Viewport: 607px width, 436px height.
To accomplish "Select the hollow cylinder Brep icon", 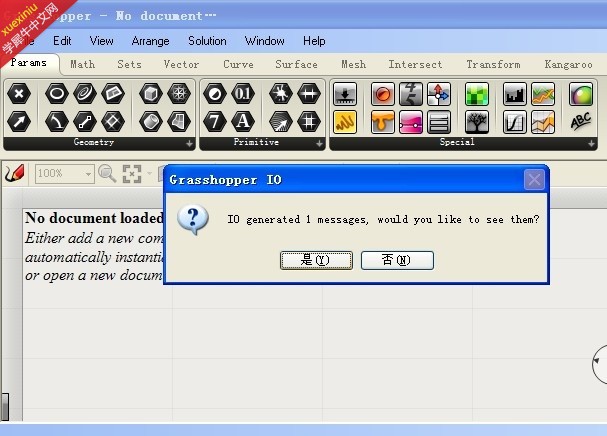I will pyautogui.click(x=151, y=122).
